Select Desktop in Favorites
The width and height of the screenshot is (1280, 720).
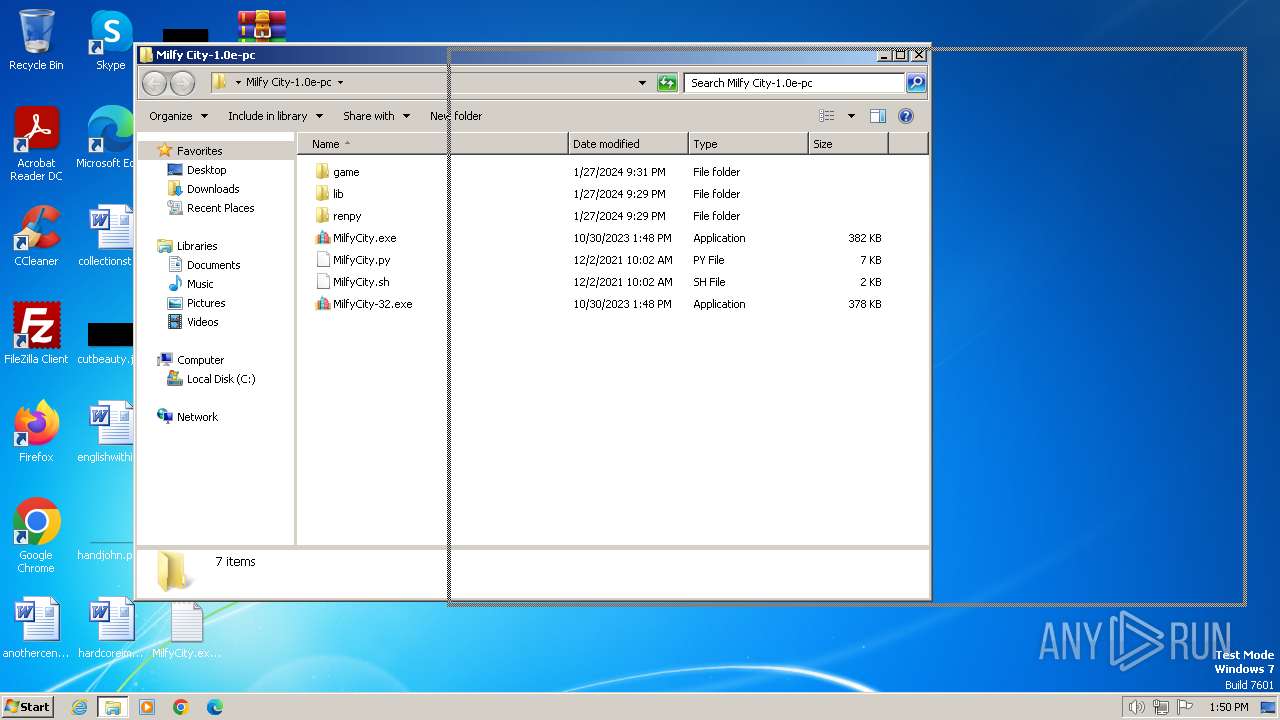pos(206,170)
